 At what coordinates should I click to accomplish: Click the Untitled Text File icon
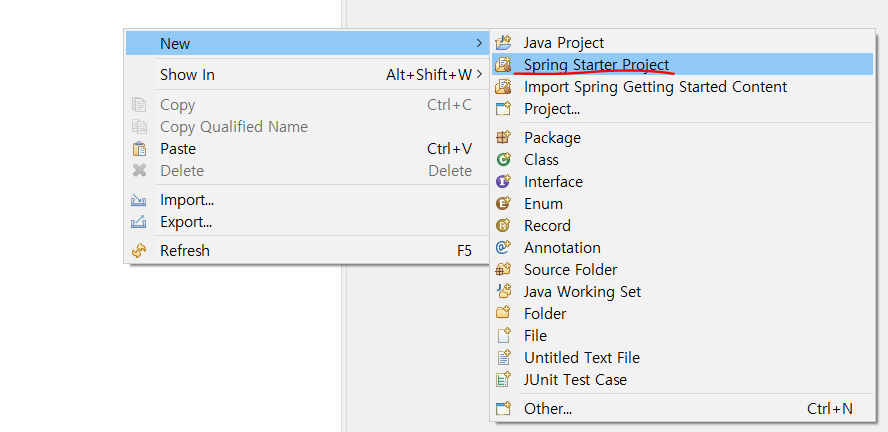point(503,357)
